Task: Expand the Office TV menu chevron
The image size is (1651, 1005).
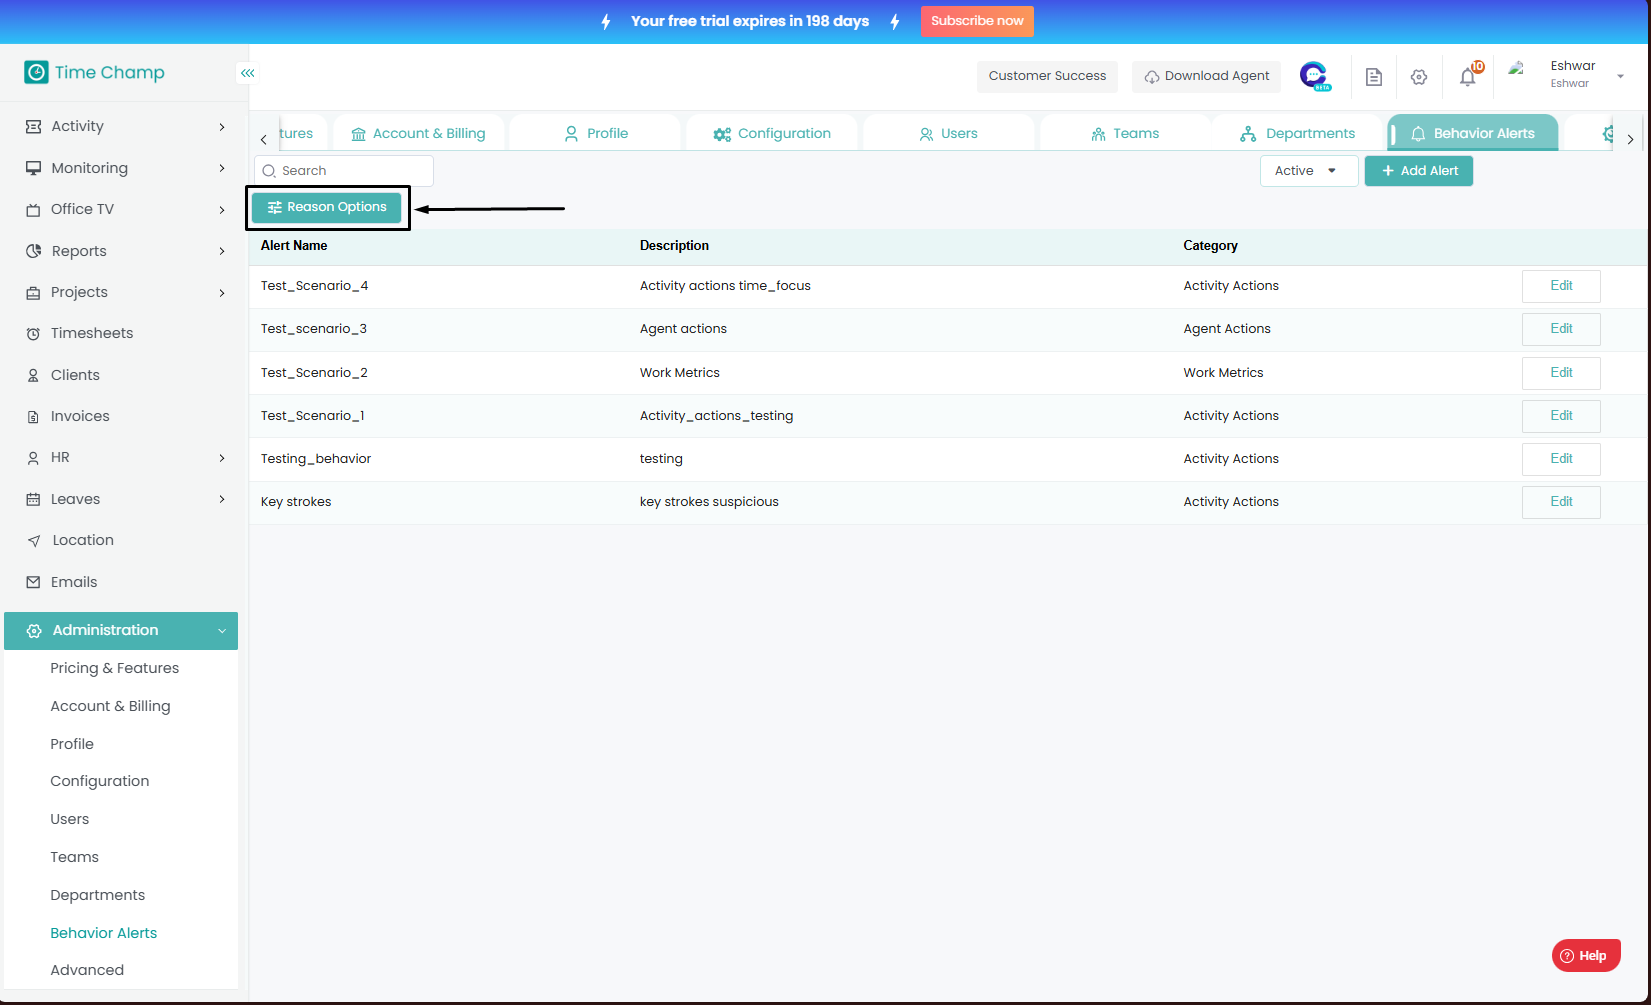Action: (222, 209)
